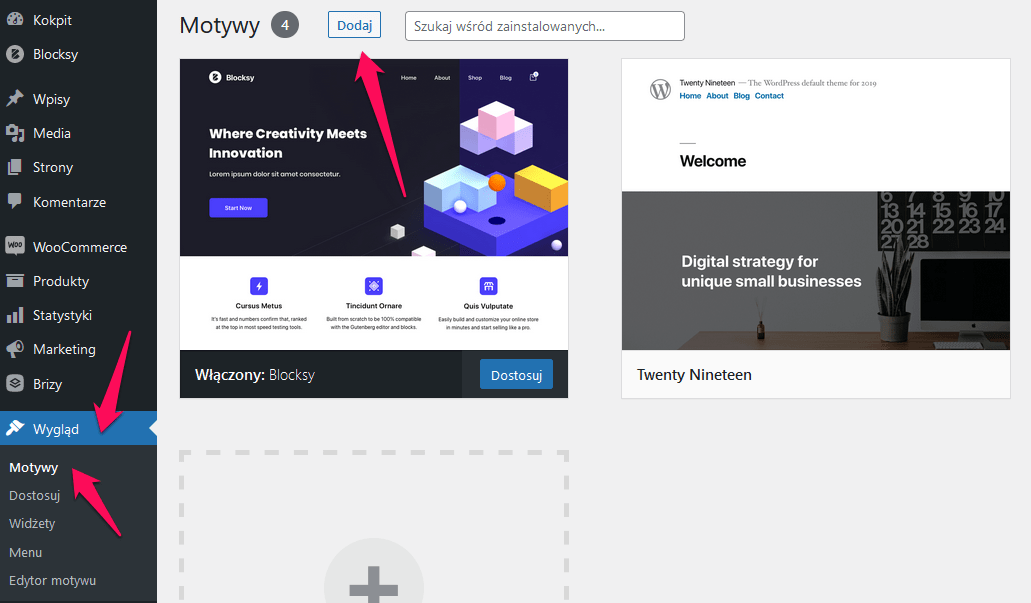The width and height of the screenshot is (1031, 603).
Task: Click the Blocksy theme screenshot thumbnail
Action: coord(373,204)
